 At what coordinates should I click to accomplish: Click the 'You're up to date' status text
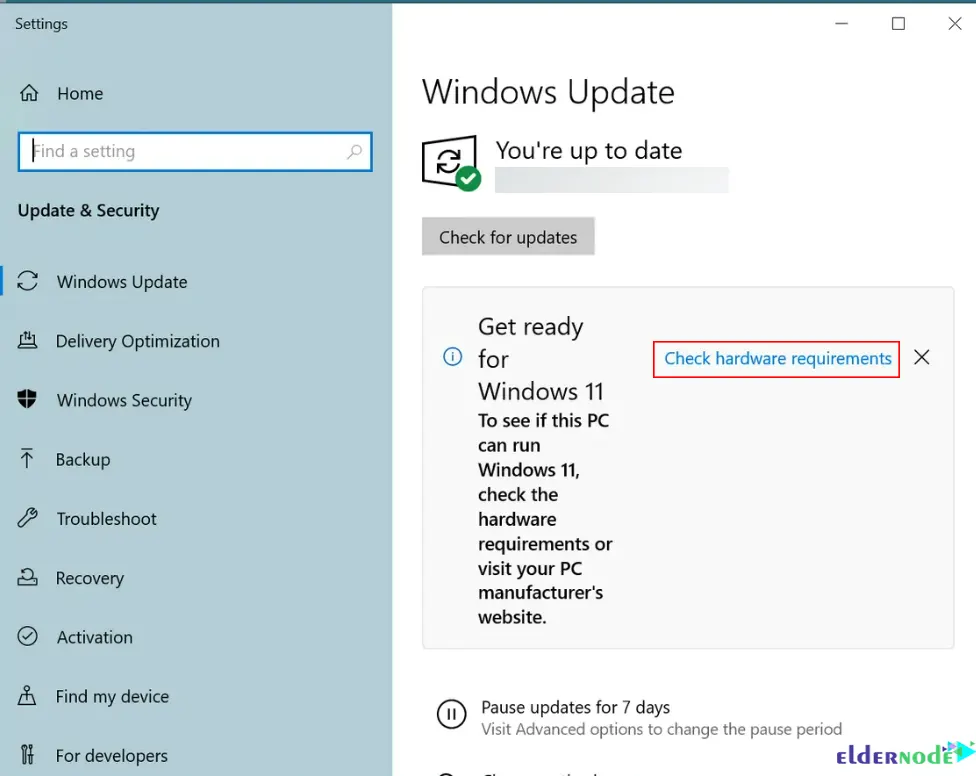pyautogui.click(x=589, y=151)
